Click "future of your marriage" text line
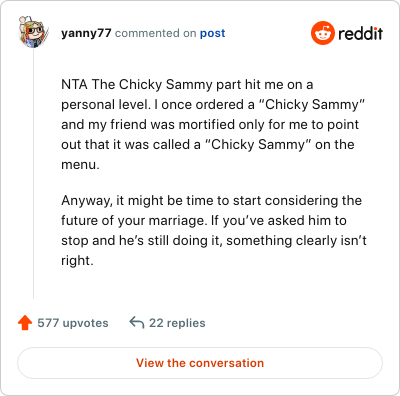 tap(132, 221)
